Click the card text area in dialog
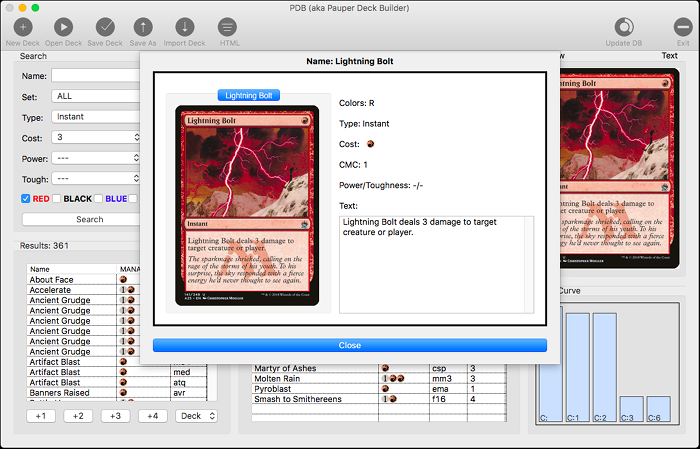The height and width of the screenshot is (449, 700). click(436, 265)
